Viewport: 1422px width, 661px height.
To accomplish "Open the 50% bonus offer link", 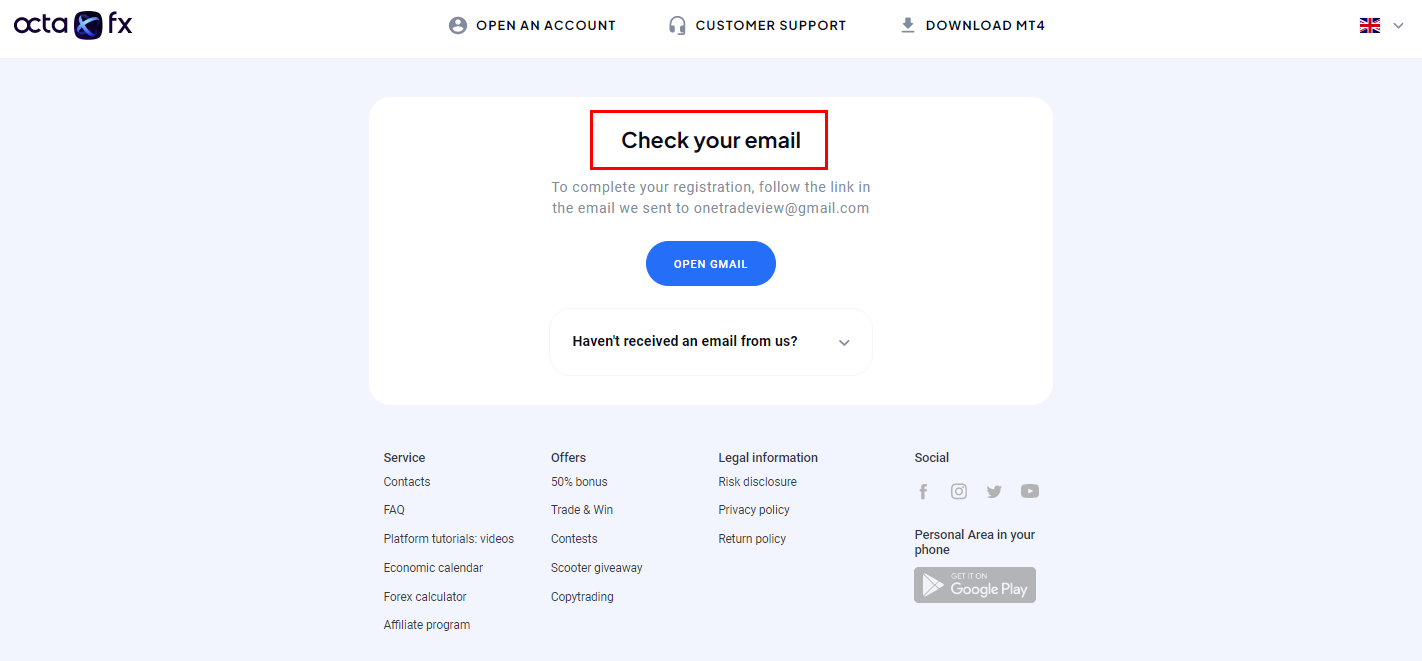I will tap(579, 482).
